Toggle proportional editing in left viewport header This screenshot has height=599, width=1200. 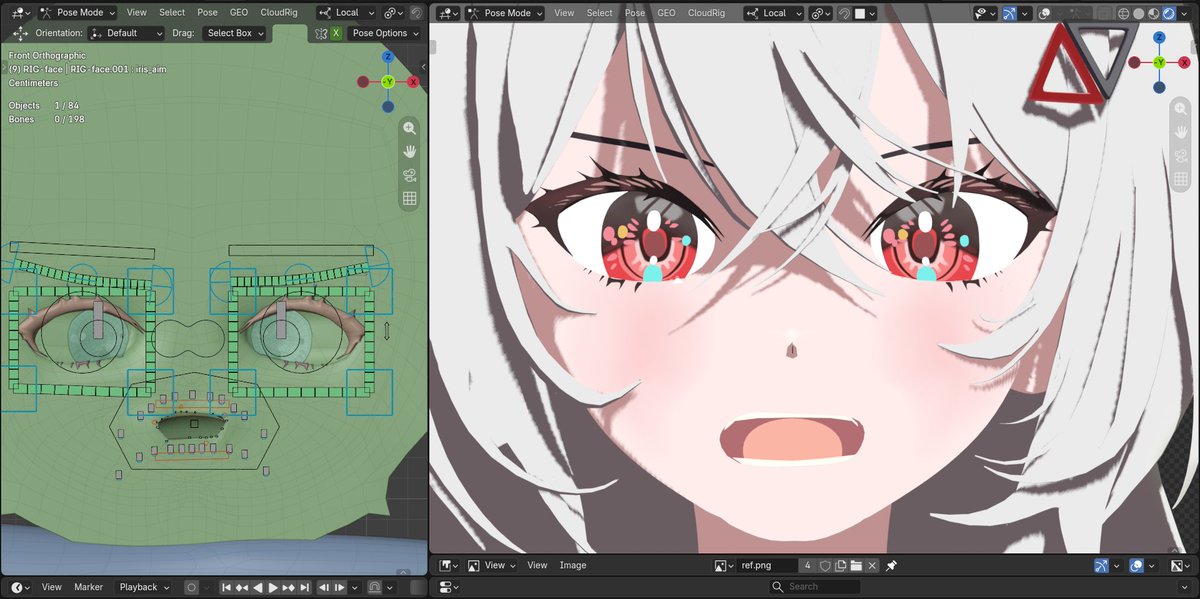(416, 13)
